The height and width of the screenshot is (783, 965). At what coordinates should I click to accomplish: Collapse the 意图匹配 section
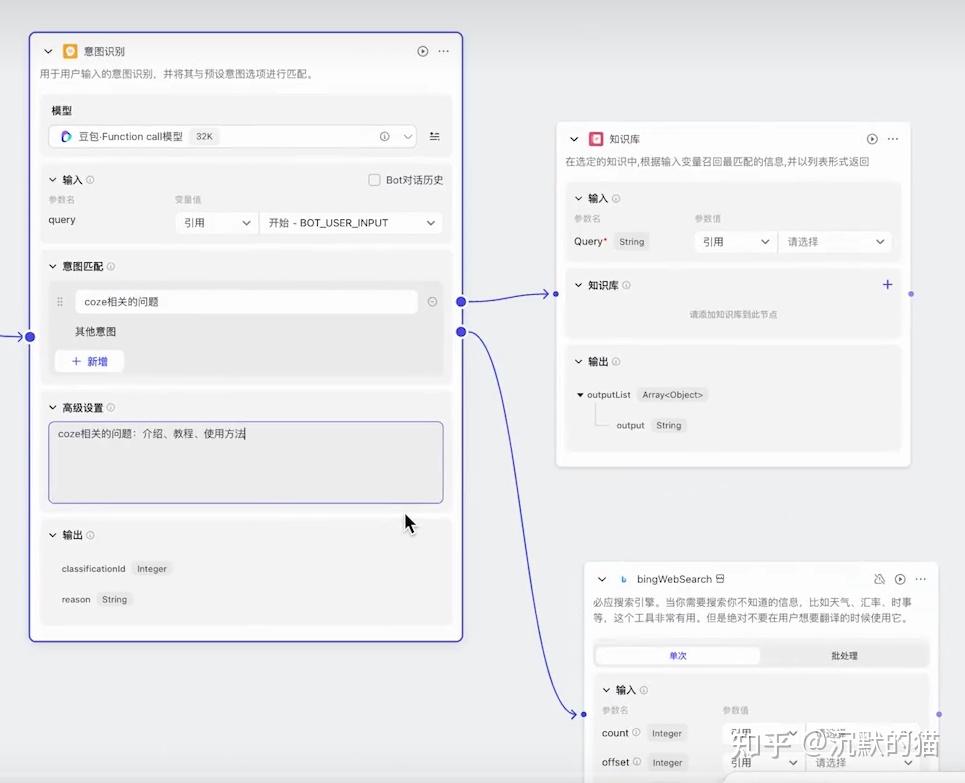coord(53,266)
